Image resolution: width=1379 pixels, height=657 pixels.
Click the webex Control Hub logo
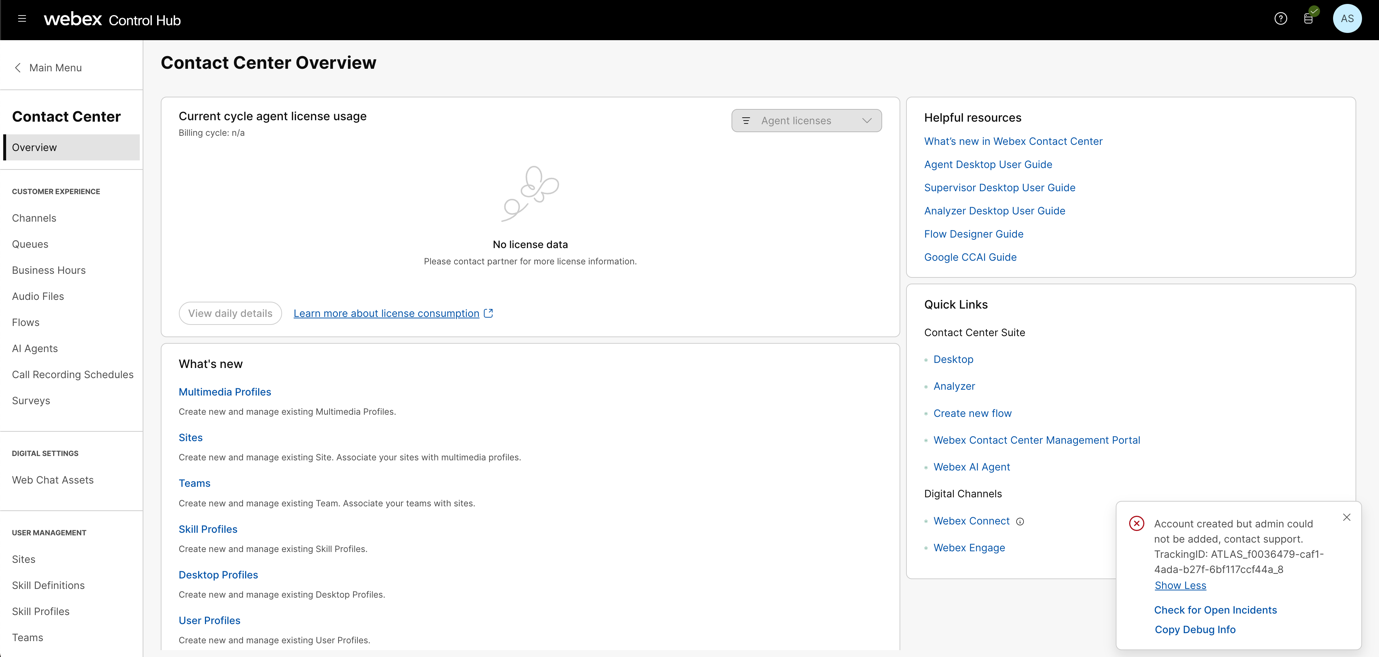coord(112,19)
